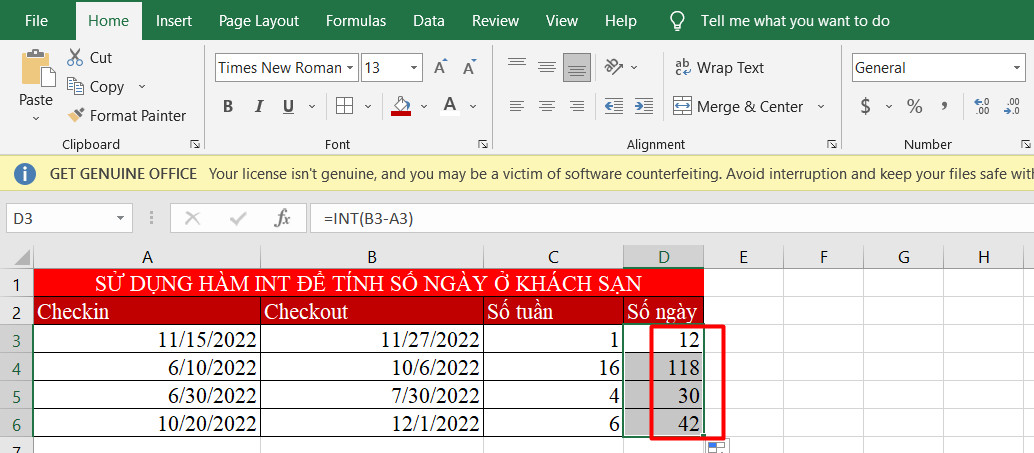This screenshot has height=453, width=1034.
Task: Expand the Merge & Center dropdown arrow
Action: click(821, 106)
